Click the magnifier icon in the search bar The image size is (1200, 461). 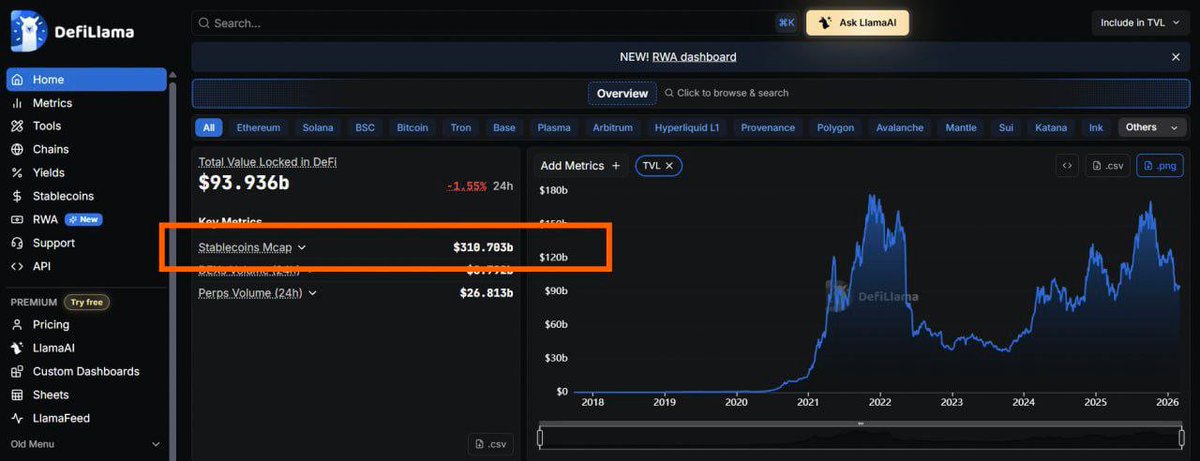(204, 23)
